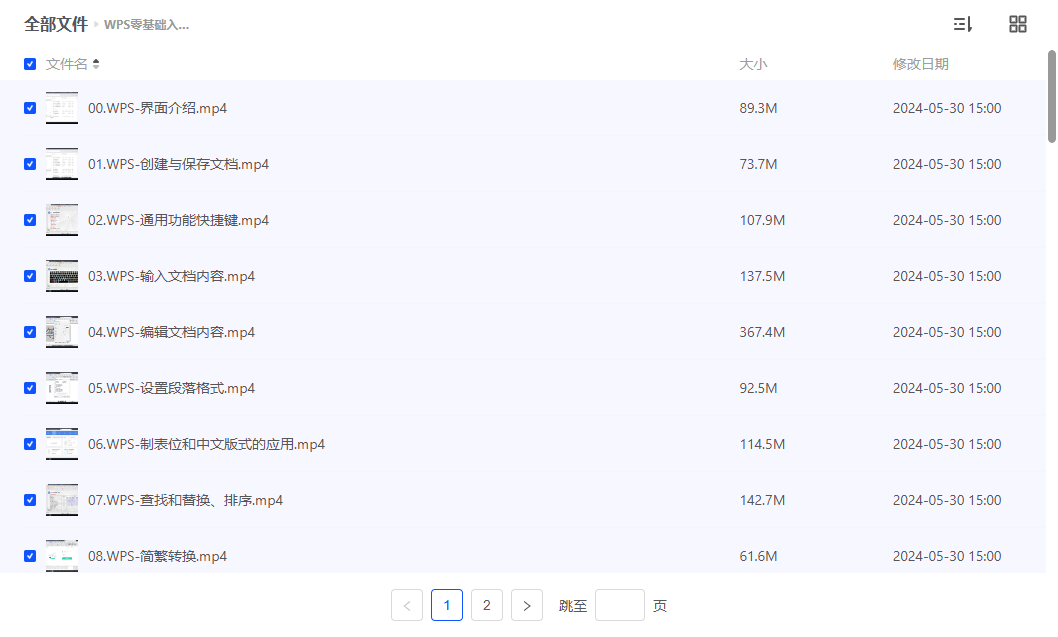Uncheck 06.WPS-制表位和中文版式的应用.mp4 checkbox

pos(30,444)
